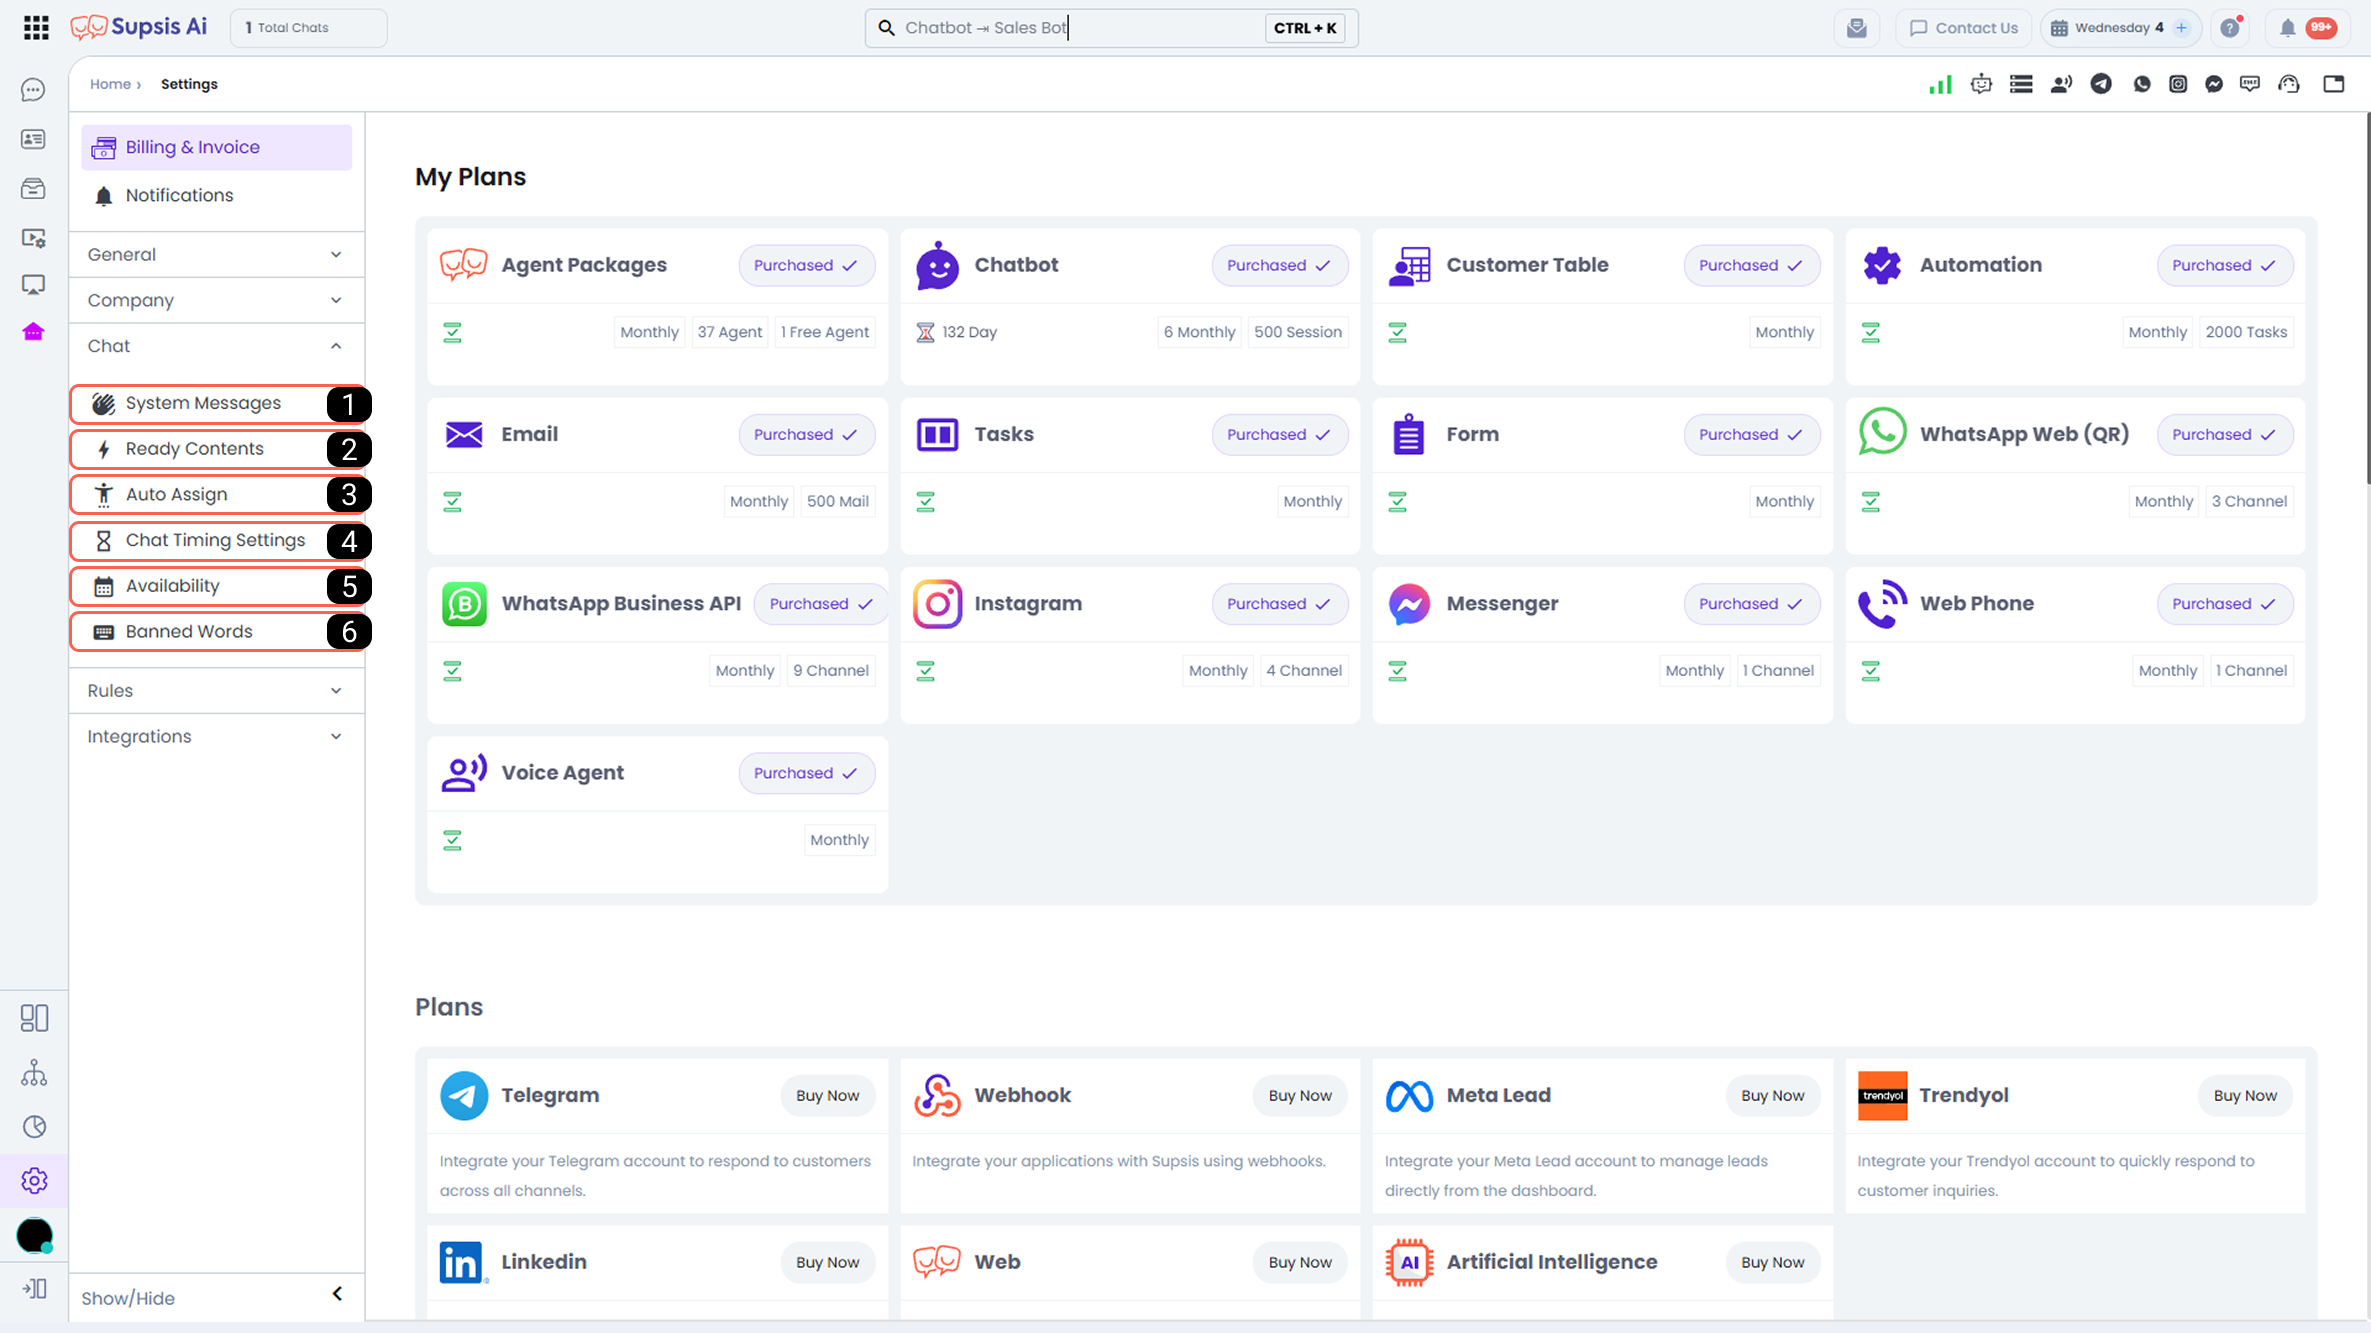2371x1333 pixels.
Task: Click Buy Now for Linkedin
Action: click(x=827, y=1263)
